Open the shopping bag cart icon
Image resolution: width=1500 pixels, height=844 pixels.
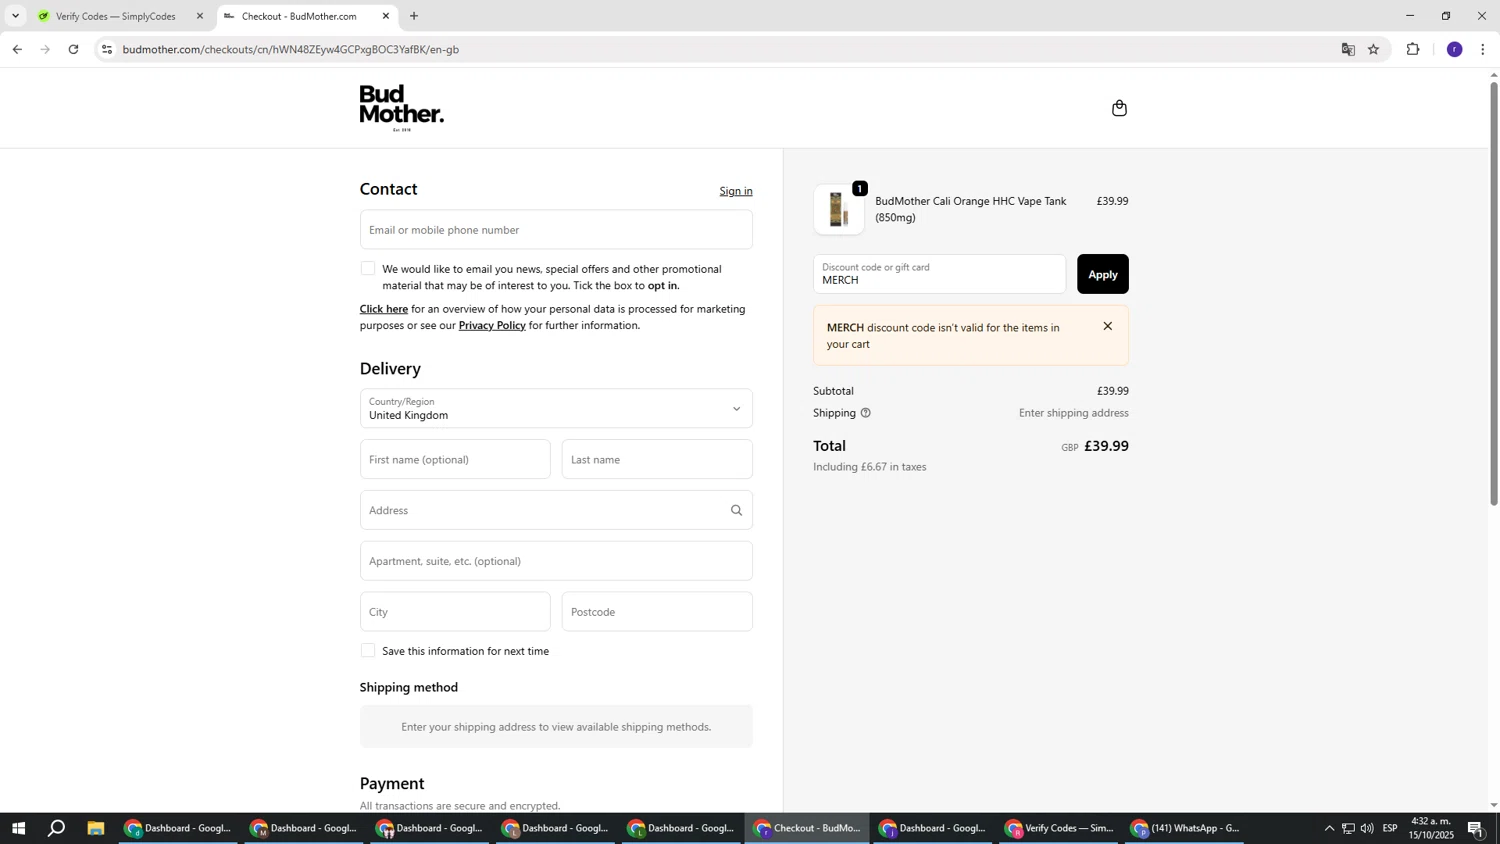click(1119, 108)
